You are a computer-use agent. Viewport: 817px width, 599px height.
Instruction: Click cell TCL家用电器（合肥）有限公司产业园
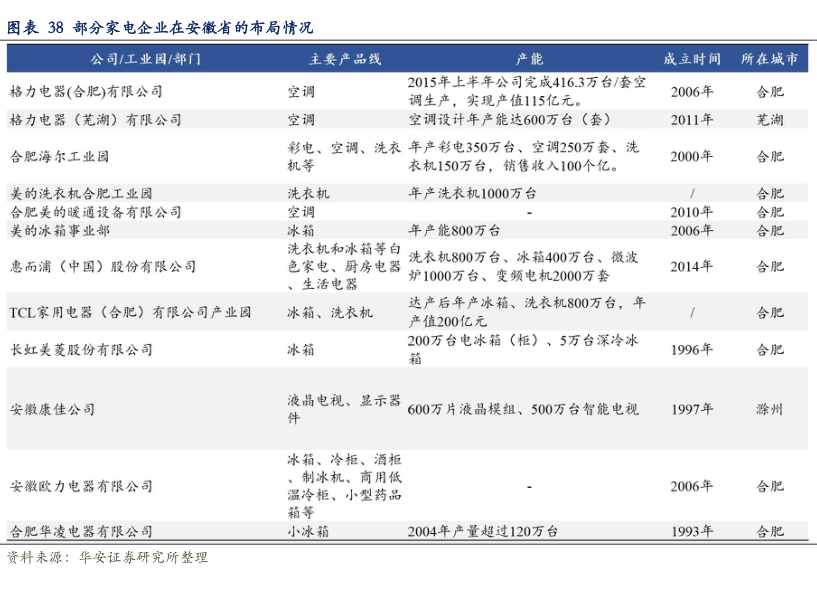click(130, 313)
